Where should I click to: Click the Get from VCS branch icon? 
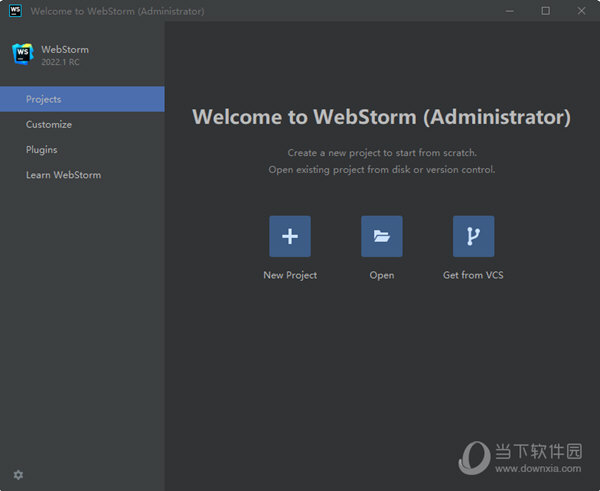pyautogui.click(x=473, y=236)
